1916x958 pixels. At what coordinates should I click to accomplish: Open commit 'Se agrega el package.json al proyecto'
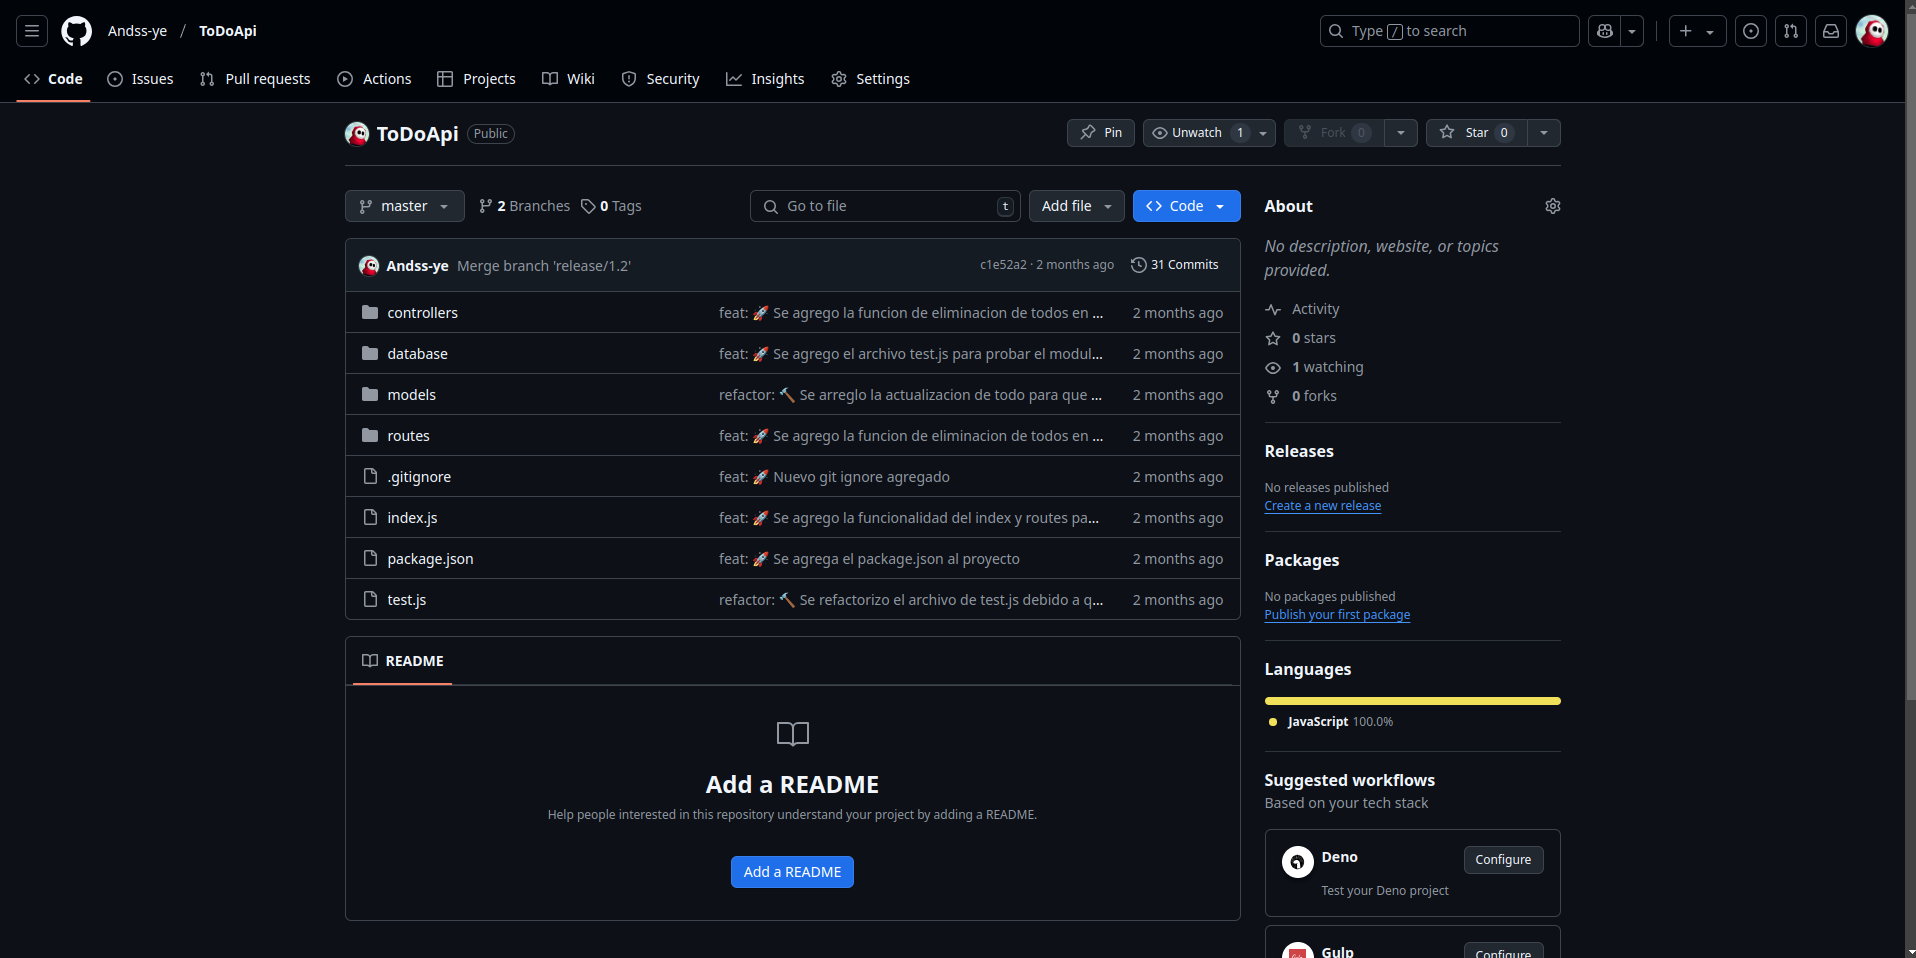click(x=869, y=559)
